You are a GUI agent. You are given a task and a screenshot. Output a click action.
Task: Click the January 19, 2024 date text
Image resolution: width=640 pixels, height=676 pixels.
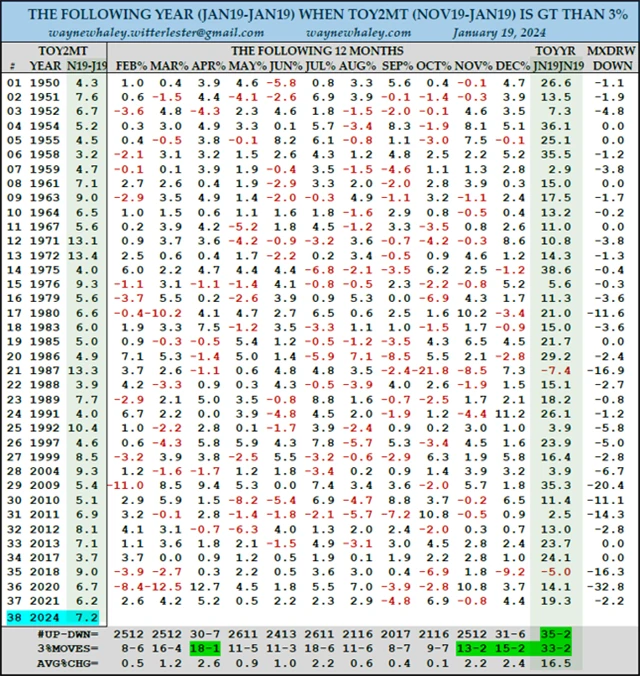pos(499,33)
